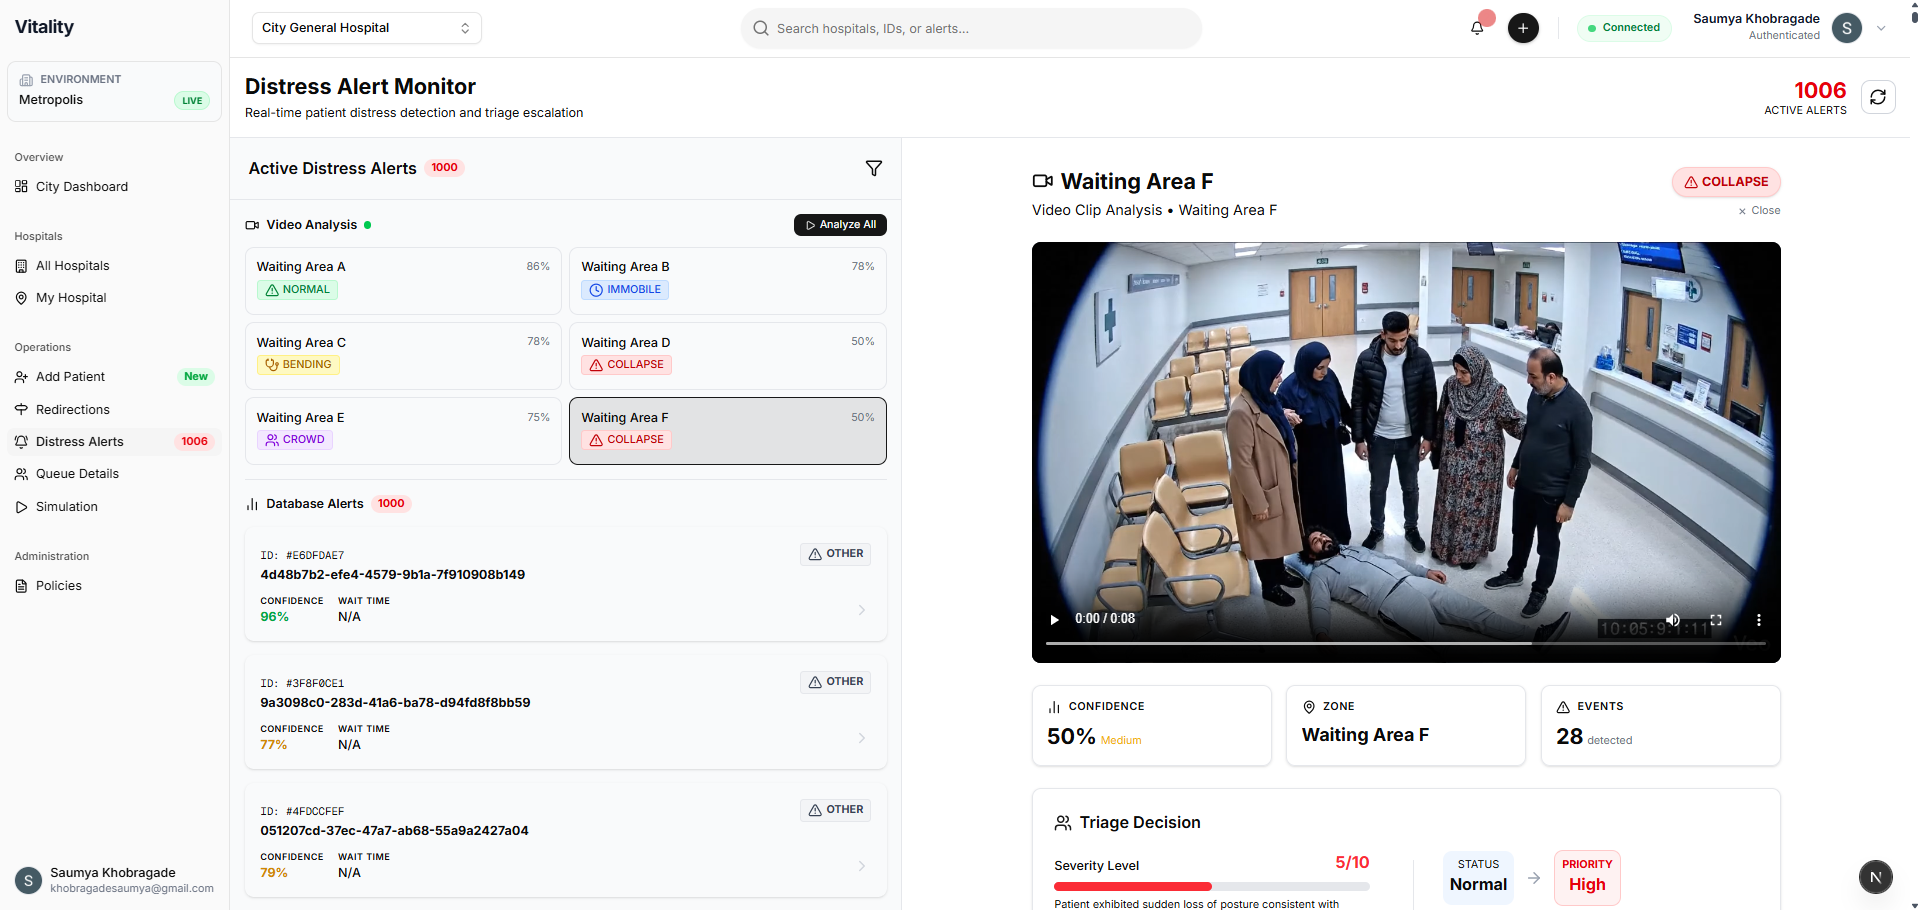Open City Dashboard in the sidebar
This screenshot has width=1919, height=910.
tap(82, 187)
